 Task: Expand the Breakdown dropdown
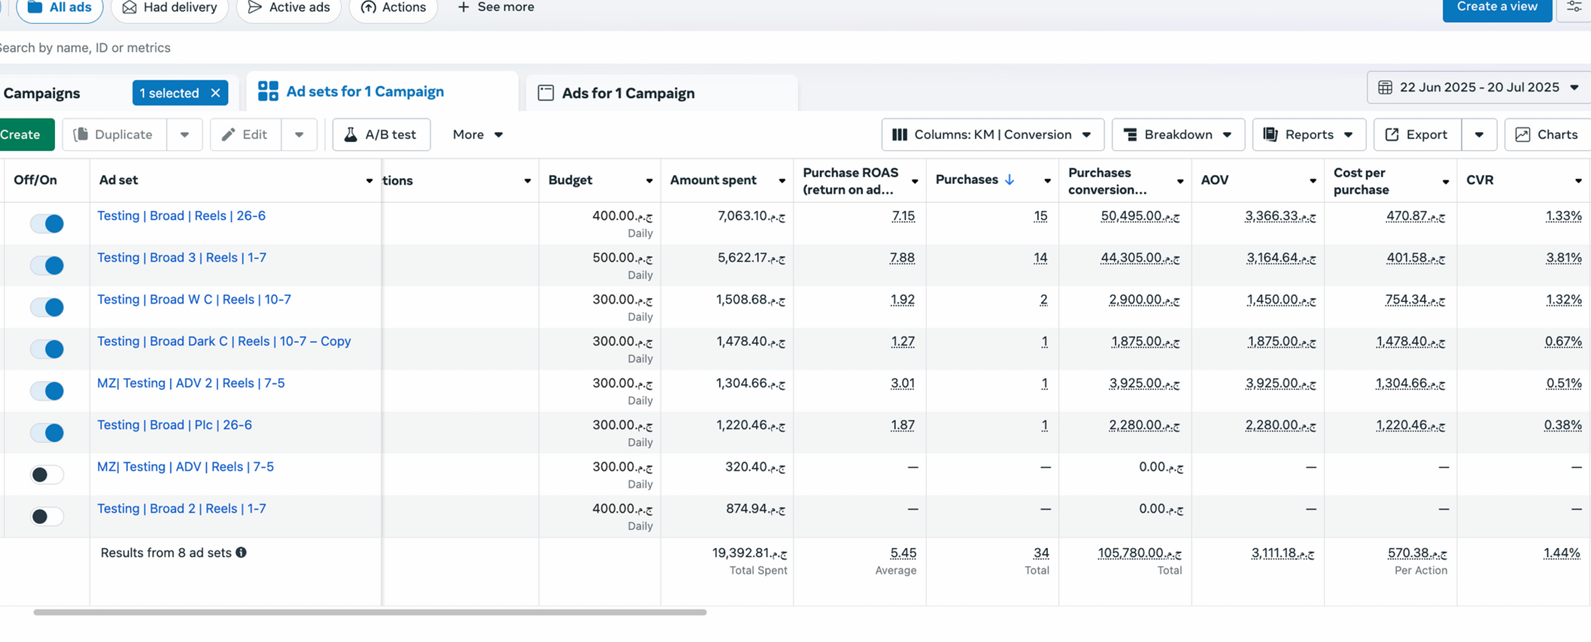1177,135
